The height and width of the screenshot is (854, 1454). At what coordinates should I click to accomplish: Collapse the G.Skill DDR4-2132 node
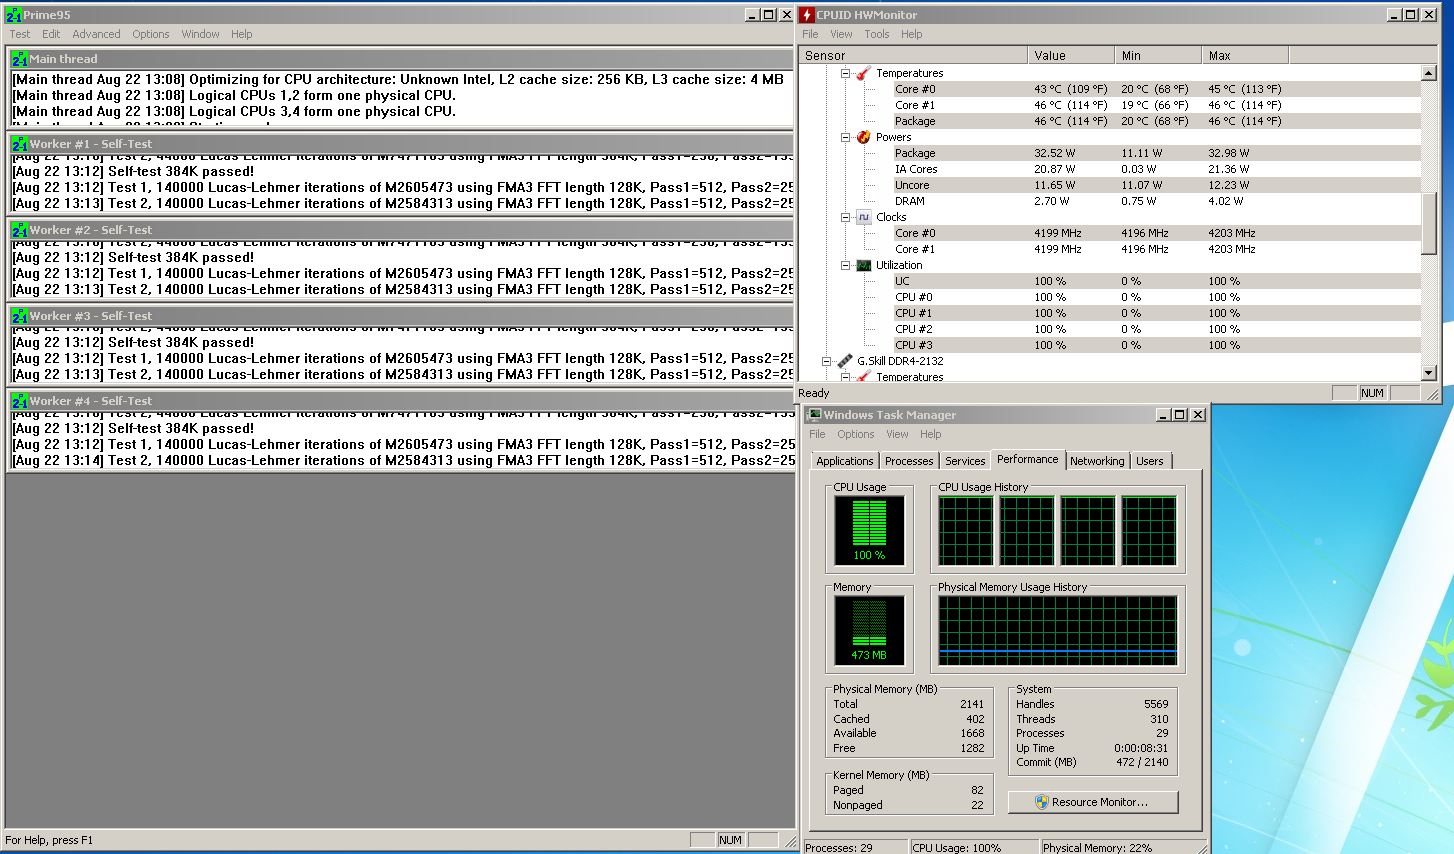[x=827, y=361]
